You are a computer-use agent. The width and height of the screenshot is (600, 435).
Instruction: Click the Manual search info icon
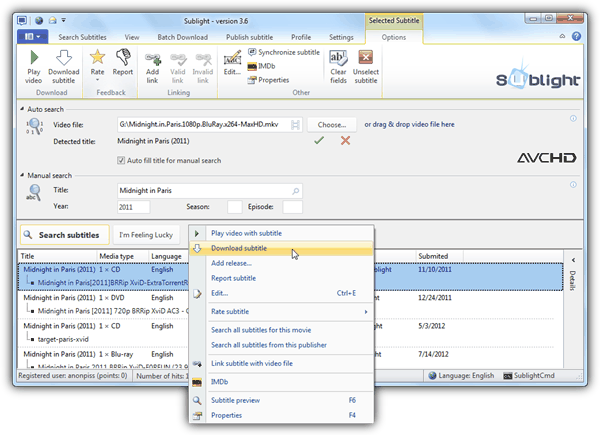[573, 184]
